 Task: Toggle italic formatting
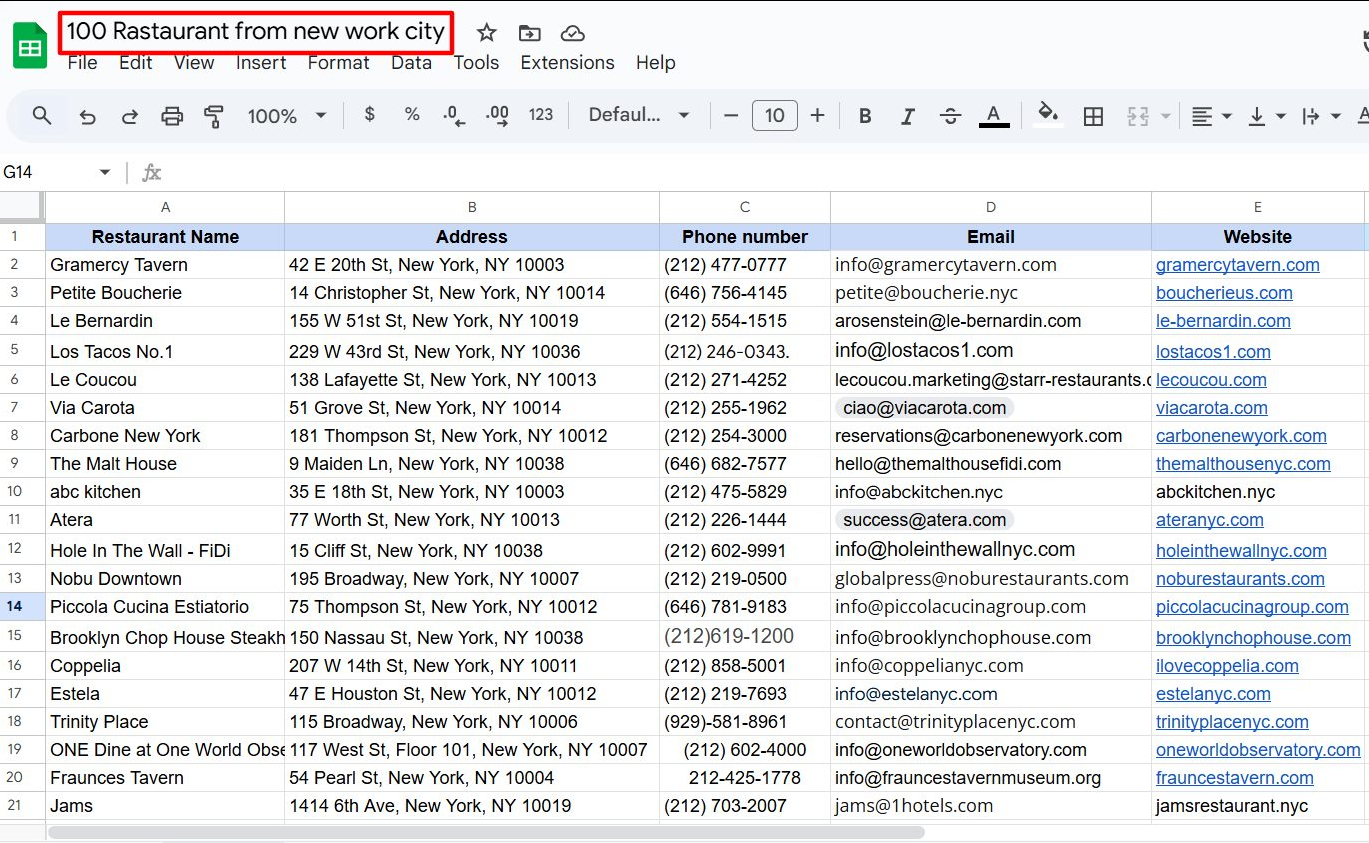coord(907,115)
